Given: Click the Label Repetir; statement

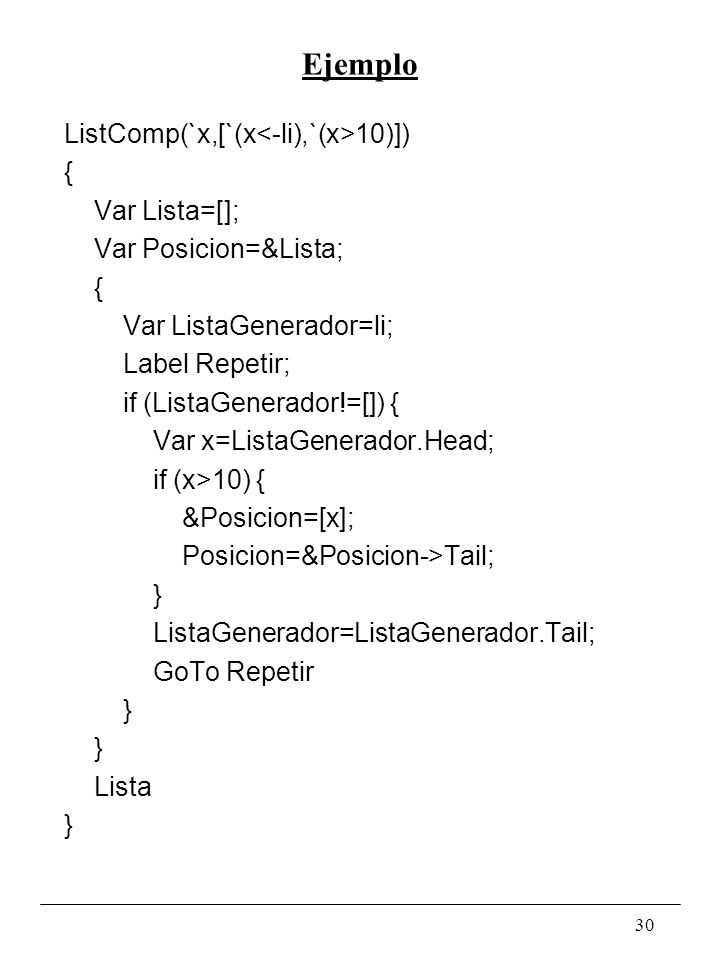Looking at the screenshot, I should 206,364.
